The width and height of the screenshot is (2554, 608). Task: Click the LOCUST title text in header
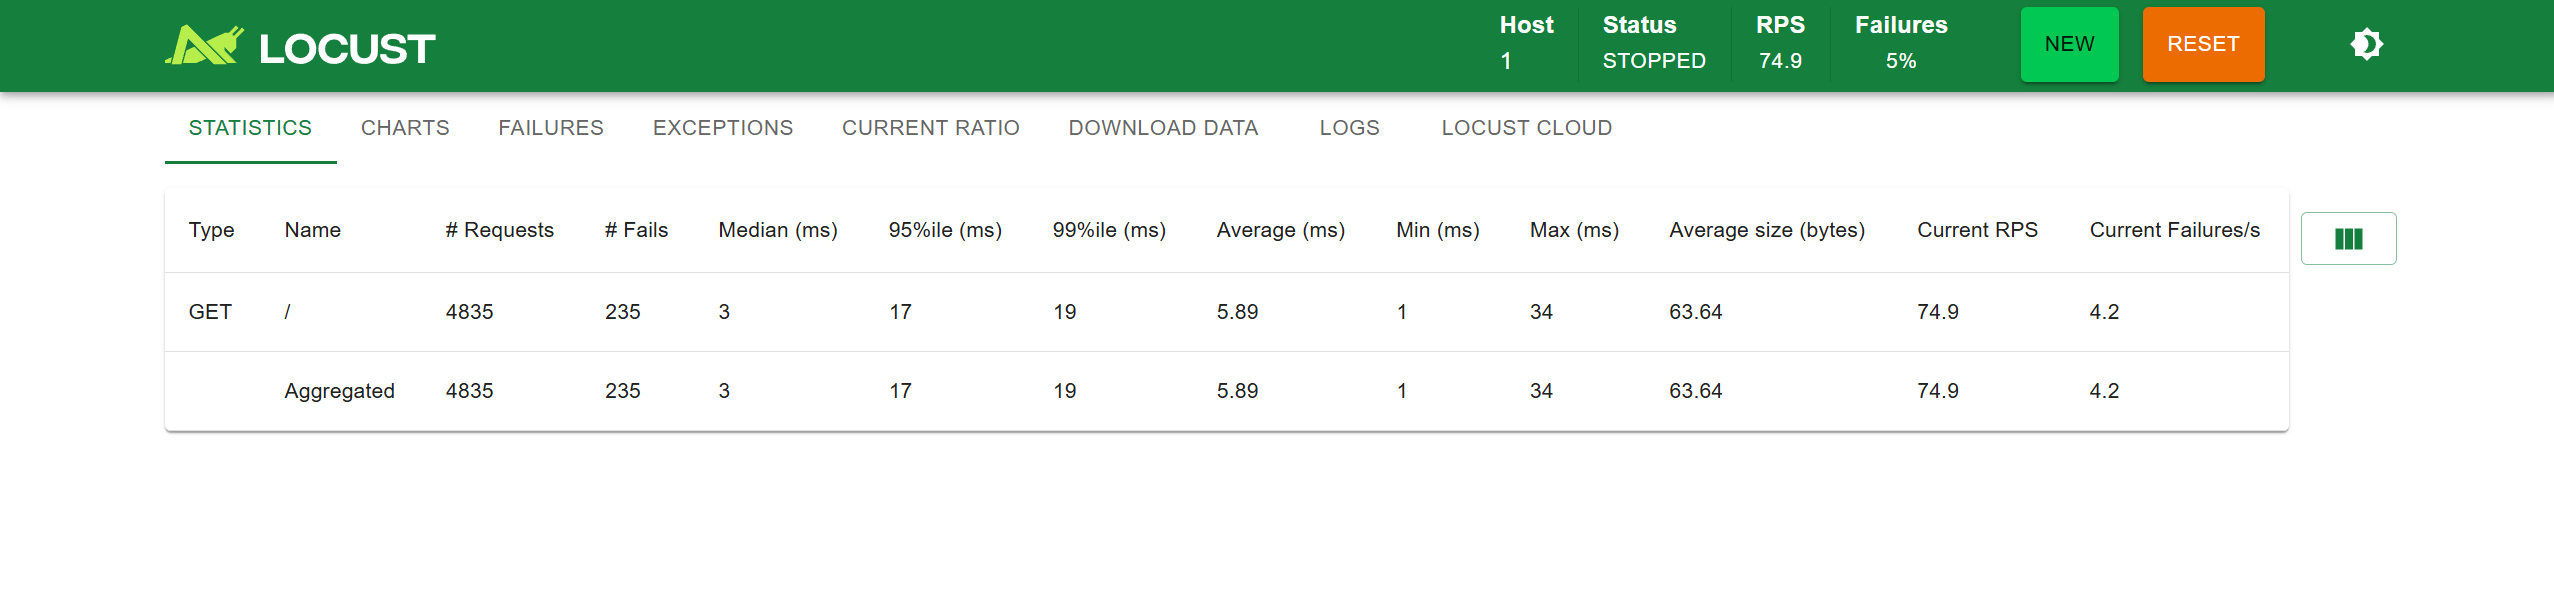[347, 49]
